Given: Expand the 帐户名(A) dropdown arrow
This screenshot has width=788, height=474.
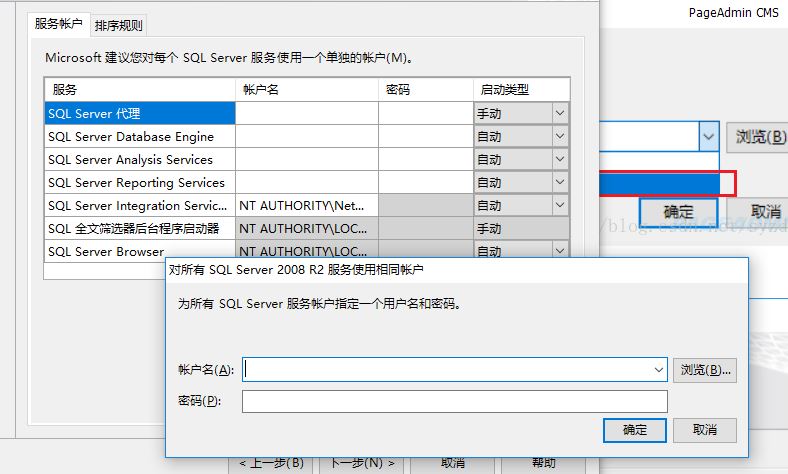Looking at the screenshot, I should (x=659, y=370).
